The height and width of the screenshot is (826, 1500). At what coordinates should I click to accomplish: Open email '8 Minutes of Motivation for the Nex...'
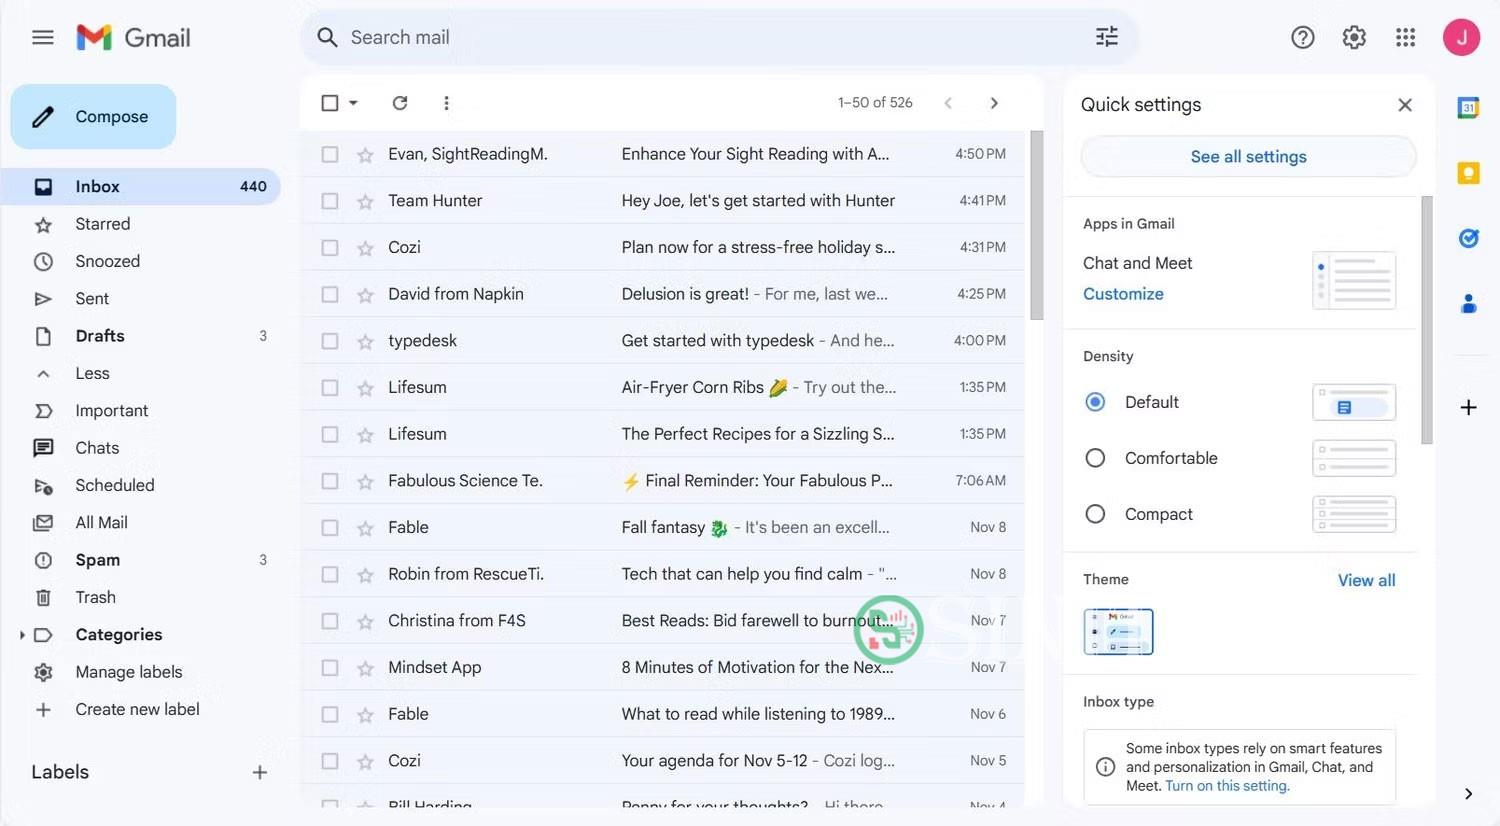[x=757, y=668]
